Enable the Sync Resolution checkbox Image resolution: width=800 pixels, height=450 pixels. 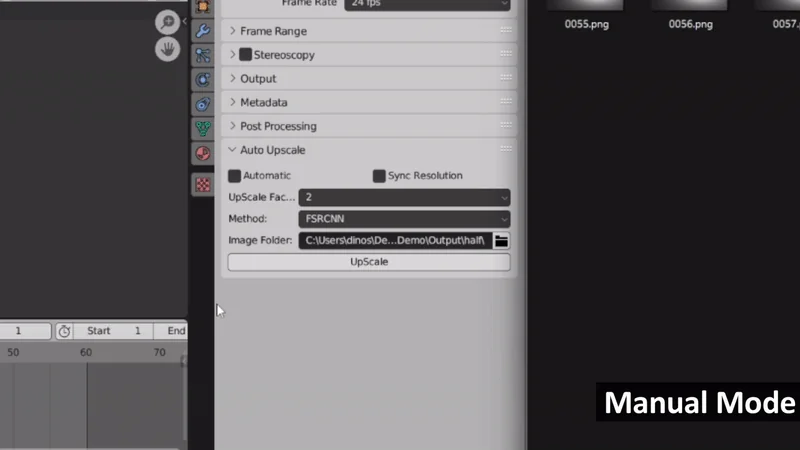[x=379, y=176]
